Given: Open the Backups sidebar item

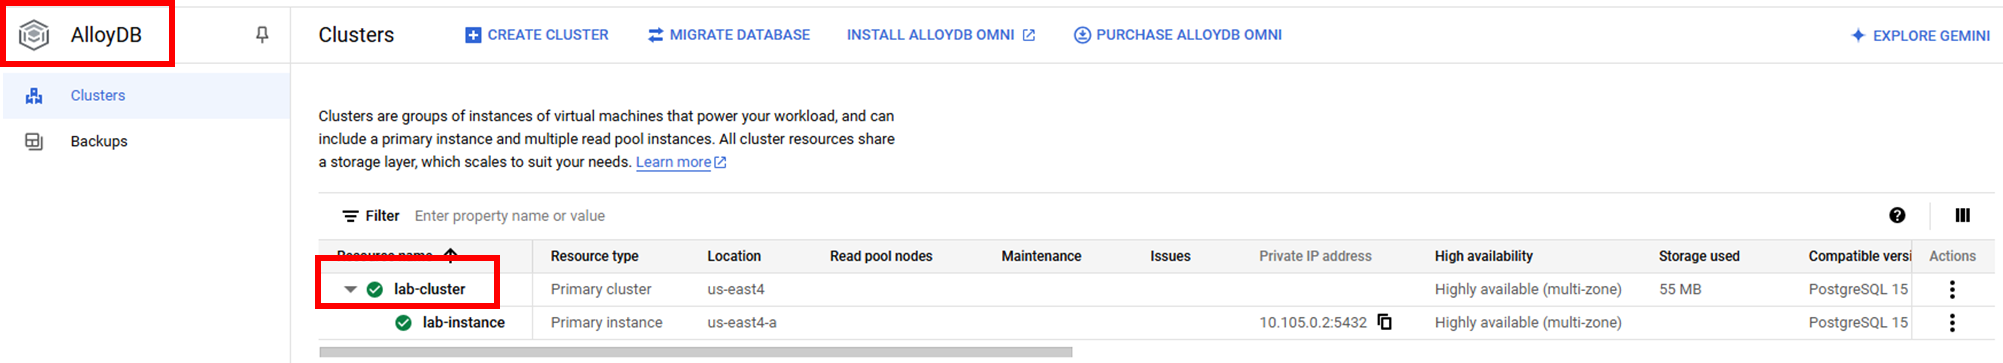Looking at the screenshot, I should [146, 141].
